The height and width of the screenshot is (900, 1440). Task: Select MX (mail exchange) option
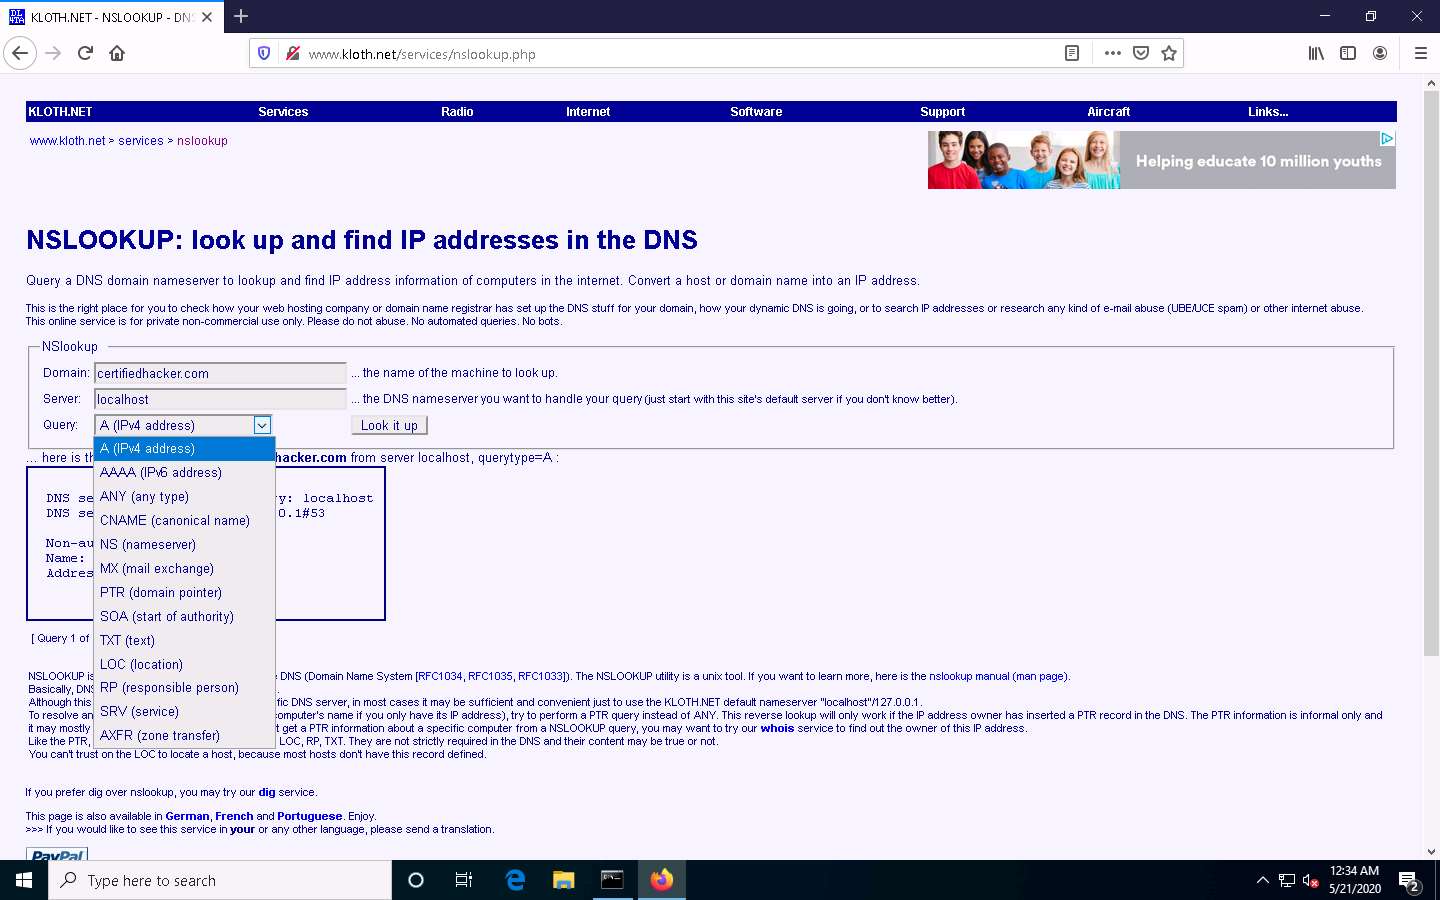pyautogui.click(x=184, y=569)
